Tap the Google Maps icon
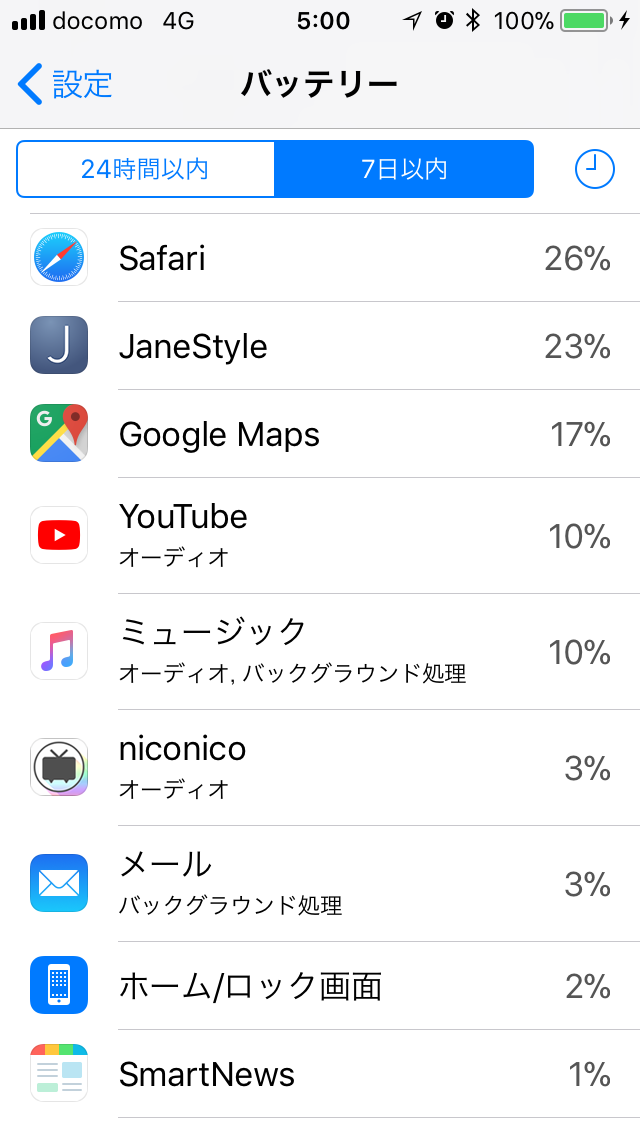 pos(59,434)
